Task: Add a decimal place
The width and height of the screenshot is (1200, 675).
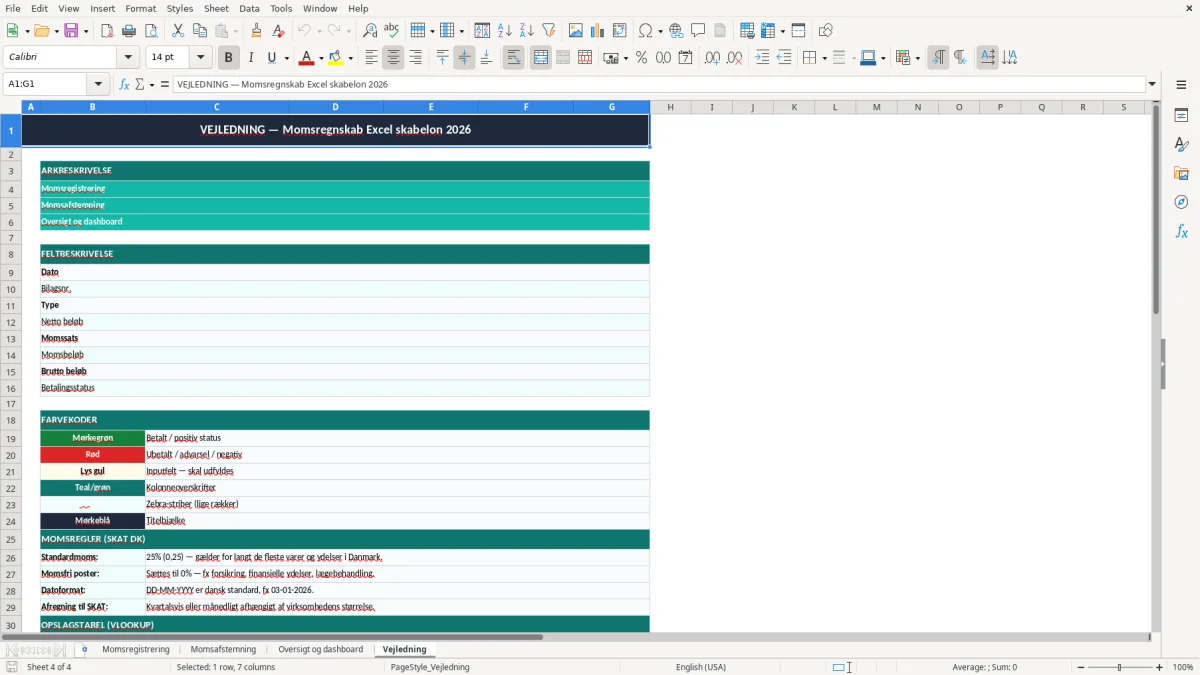Action: pyautogui.click(x=712, y=58)
